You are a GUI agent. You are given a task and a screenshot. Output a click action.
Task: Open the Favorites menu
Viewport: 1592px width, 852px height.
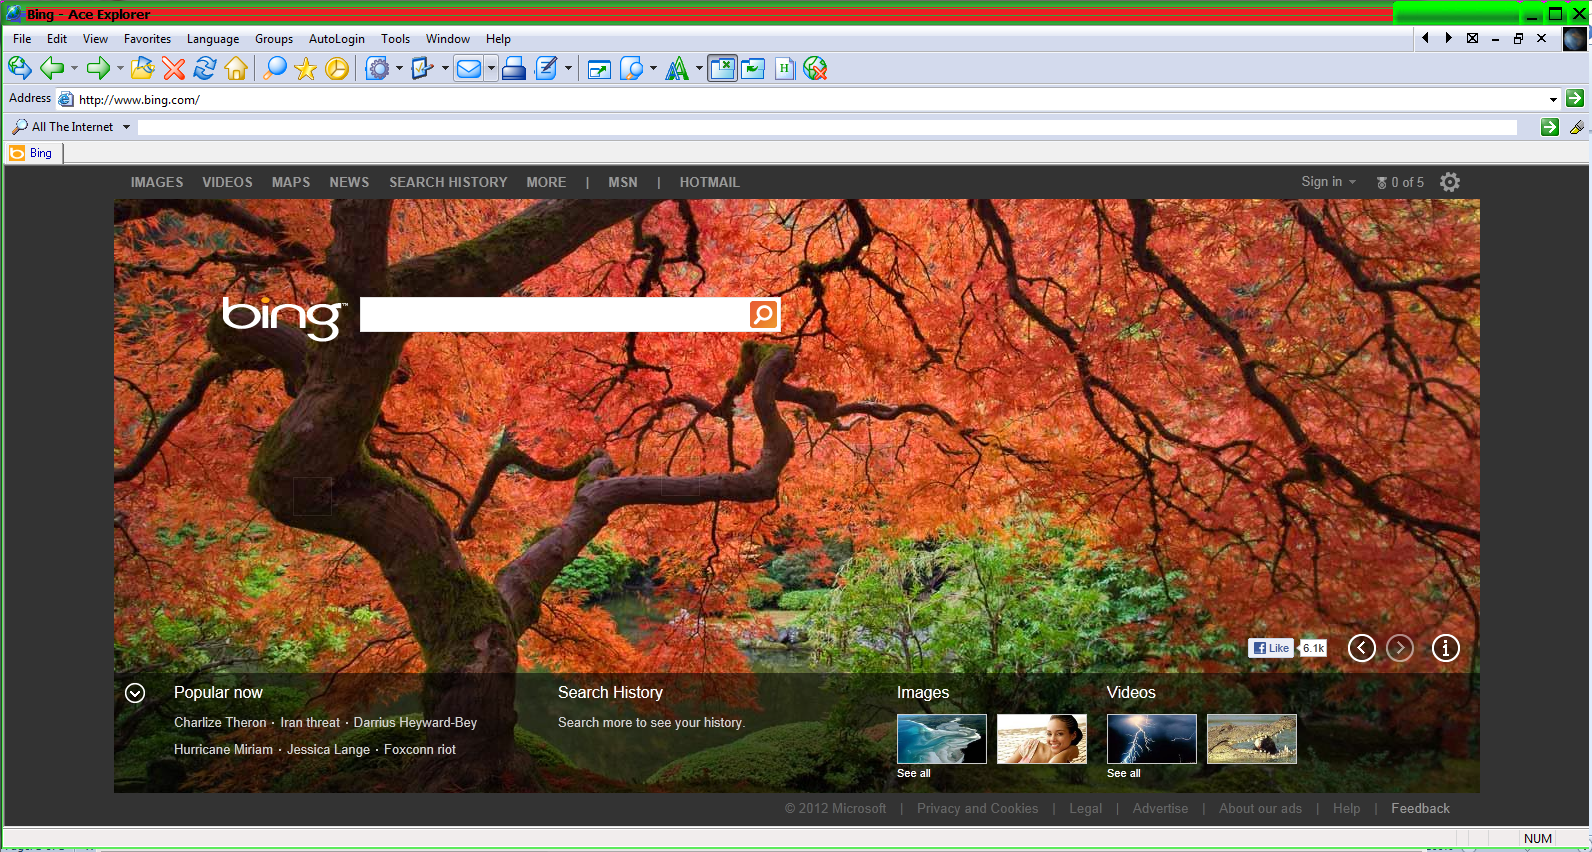[x=147, y=39]
